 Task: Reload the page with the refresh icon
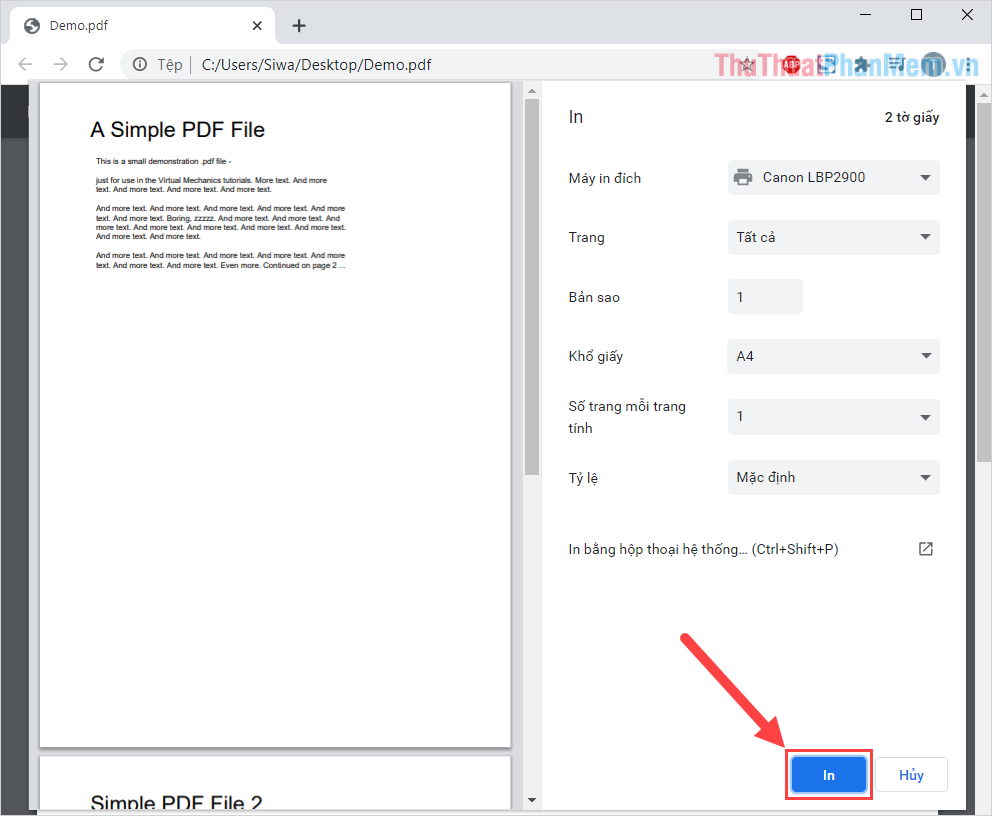pos(96,64)
